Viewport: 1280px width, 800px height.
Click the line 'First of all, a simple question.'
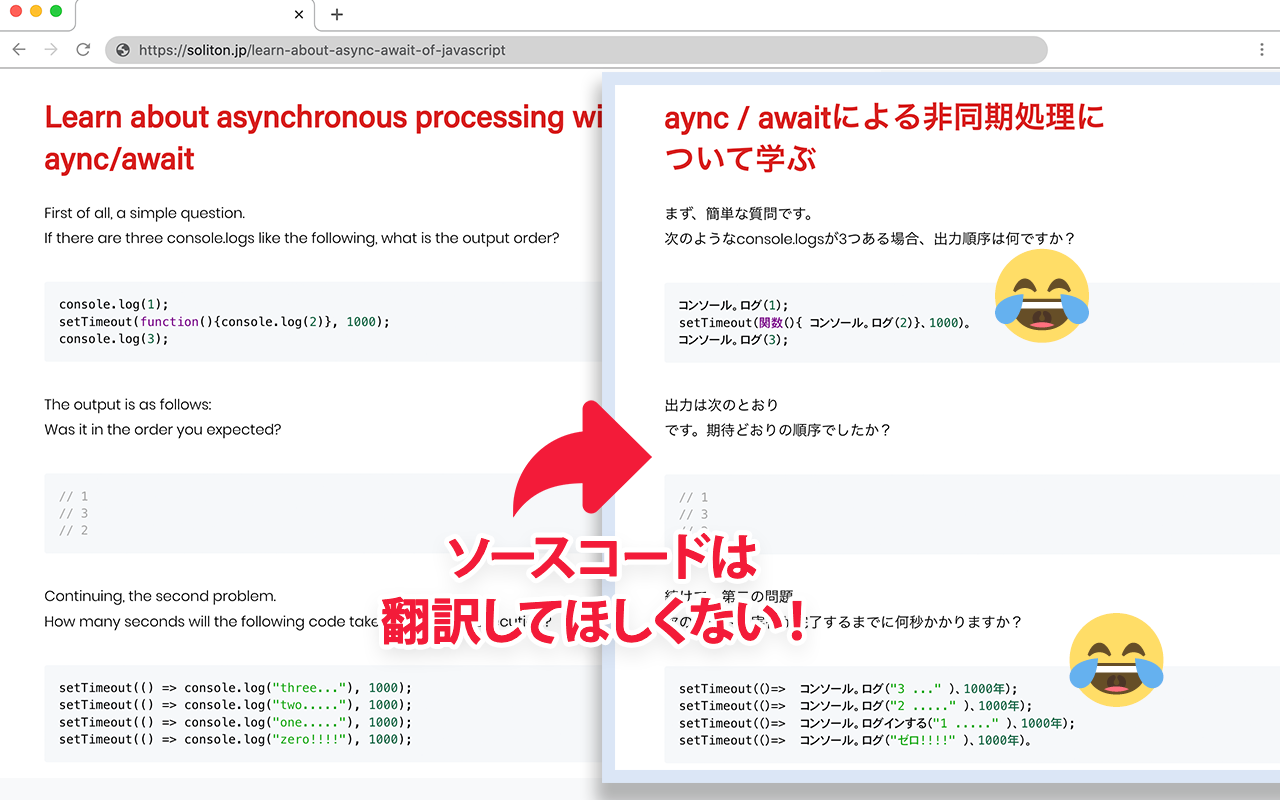point(144,213)
